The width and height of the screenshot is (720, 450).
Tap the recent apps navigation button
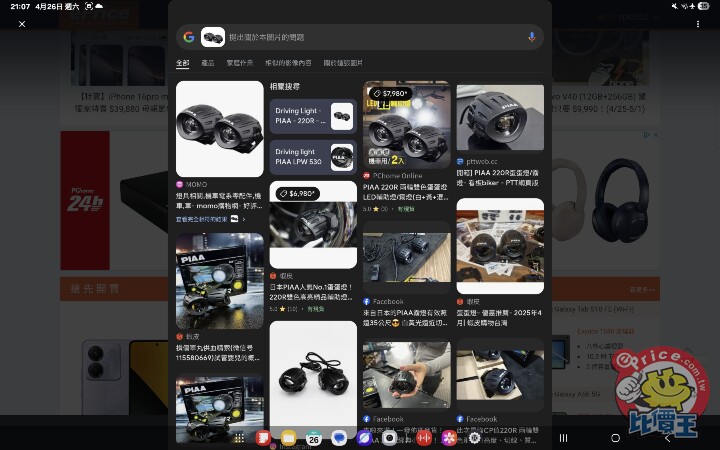coord(563,438)
